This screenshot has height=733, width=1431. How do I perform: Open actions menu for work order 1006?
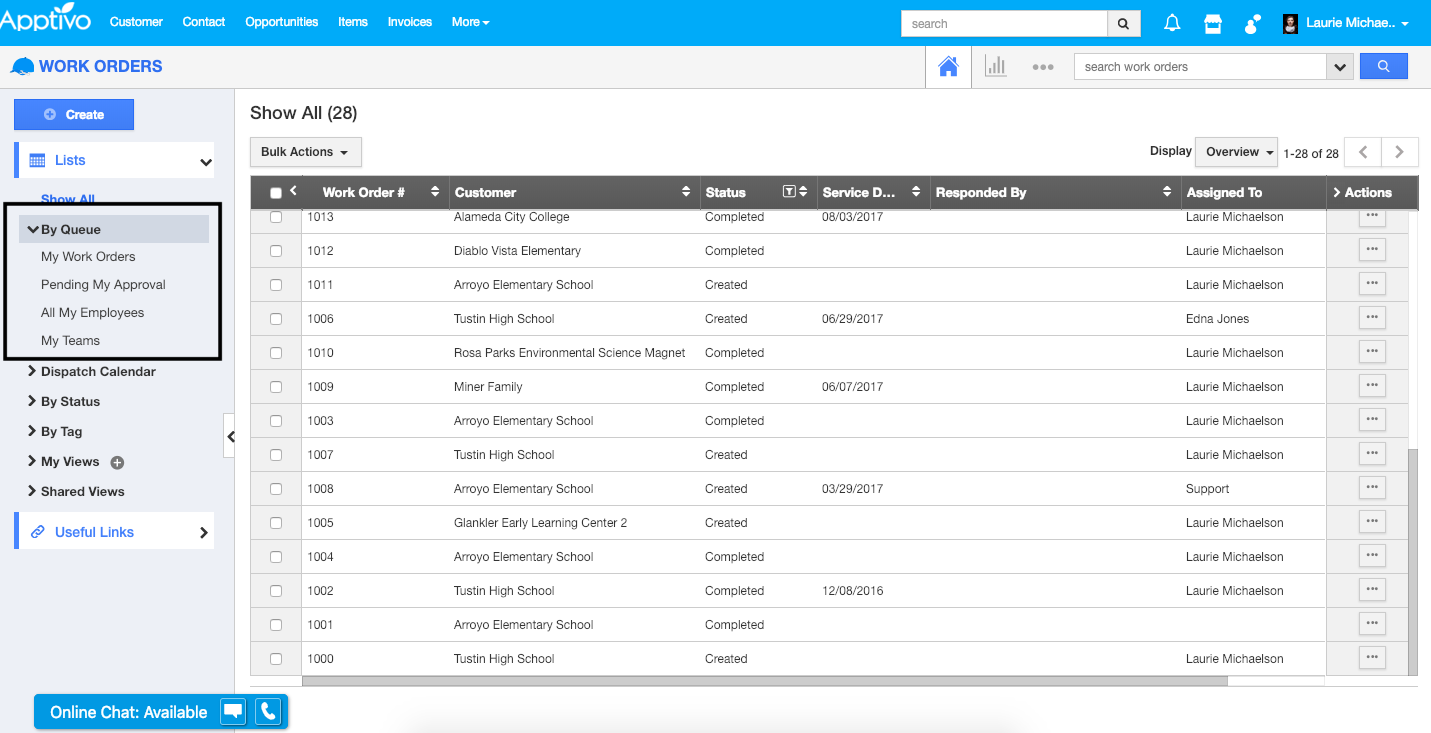click(x=1372, y=318)
